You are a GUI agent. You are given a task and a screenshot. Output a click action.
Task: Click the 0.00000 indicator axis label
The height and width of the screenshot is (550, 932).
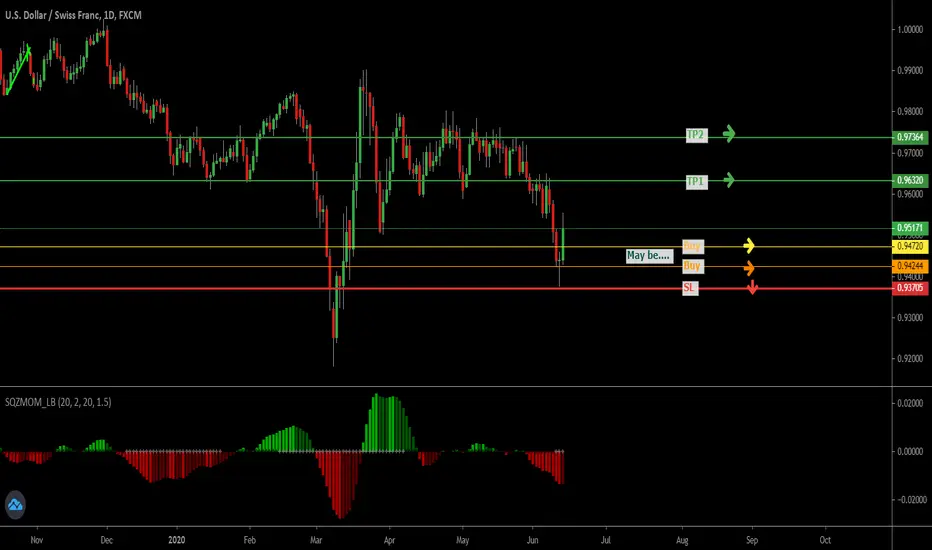pyautogui.click(x=910, y=451)
